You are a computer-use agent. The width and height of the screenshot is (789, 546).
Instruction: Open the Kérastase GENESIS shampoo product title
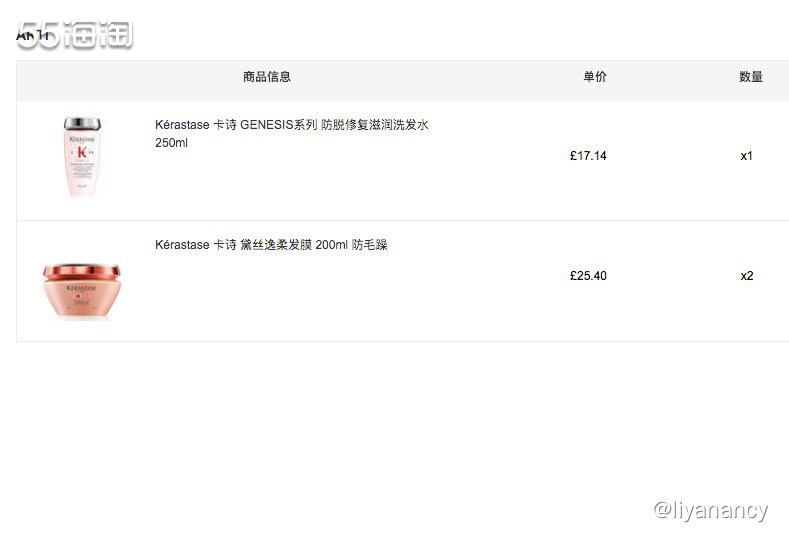pos(291,126)
